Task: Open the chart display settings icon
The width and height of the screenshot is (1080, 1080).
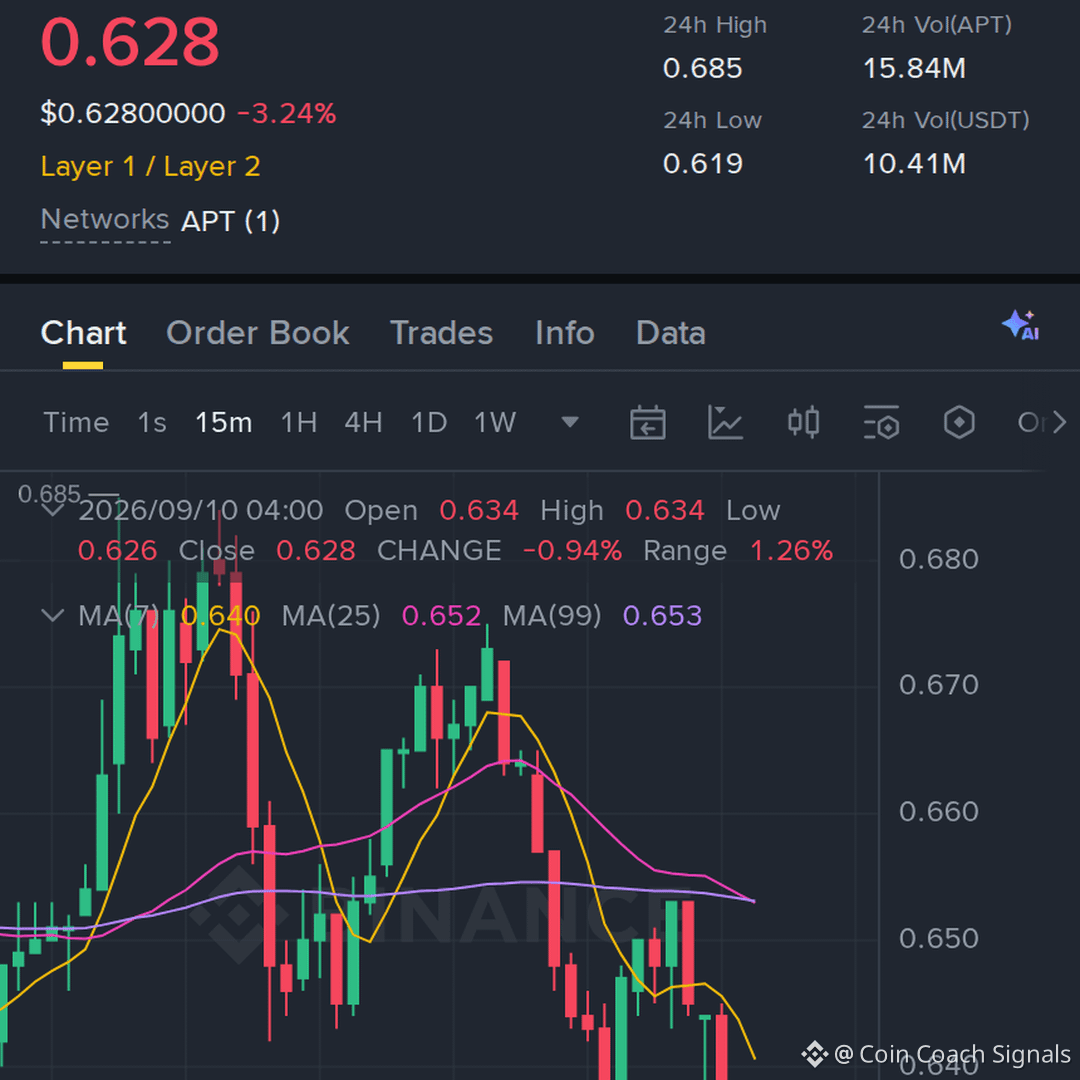Action: coord(881,422)
